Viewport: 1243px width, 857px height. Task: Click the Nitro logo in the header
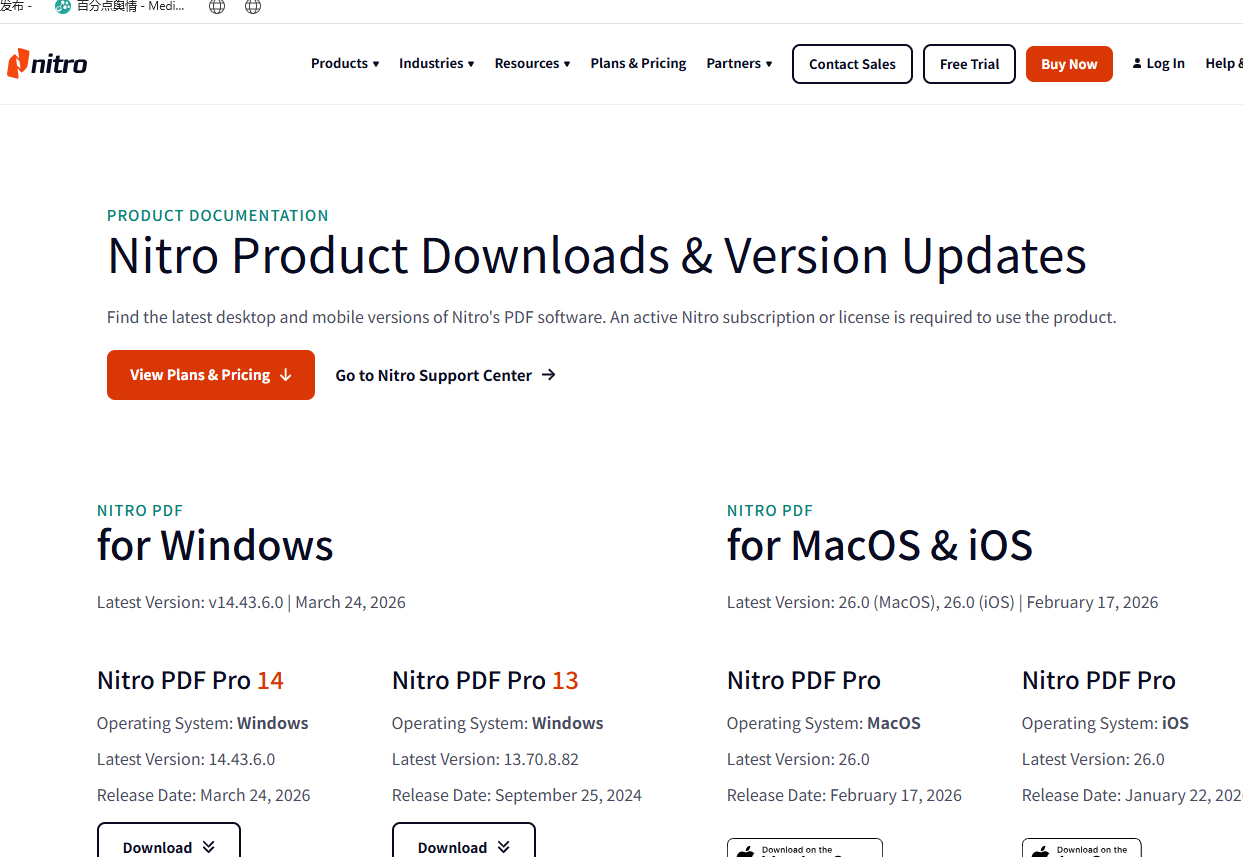tap(47, 63)
